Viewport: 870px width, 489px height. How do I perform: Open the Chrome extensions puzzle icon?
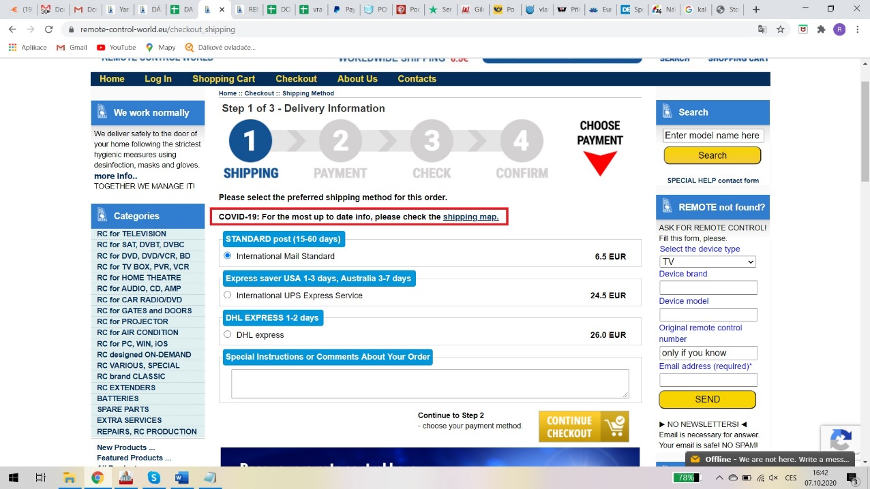point(821,29)
